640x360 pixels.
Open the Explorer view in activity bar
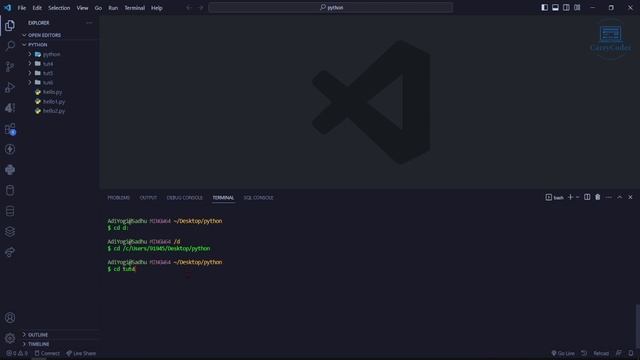tap(10, 25)
